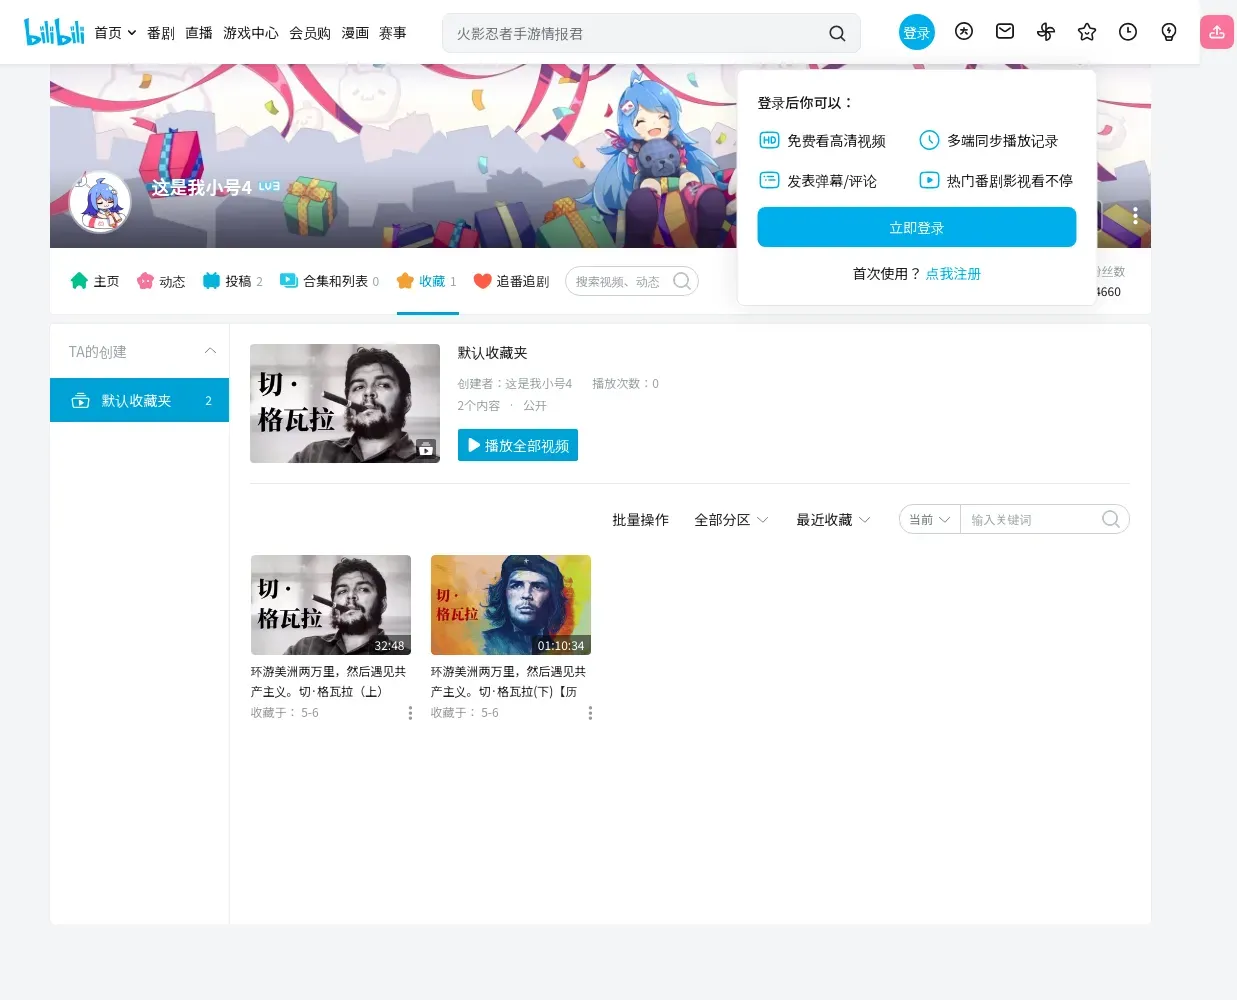Switch to the 投稿 tab

(232, 281)
